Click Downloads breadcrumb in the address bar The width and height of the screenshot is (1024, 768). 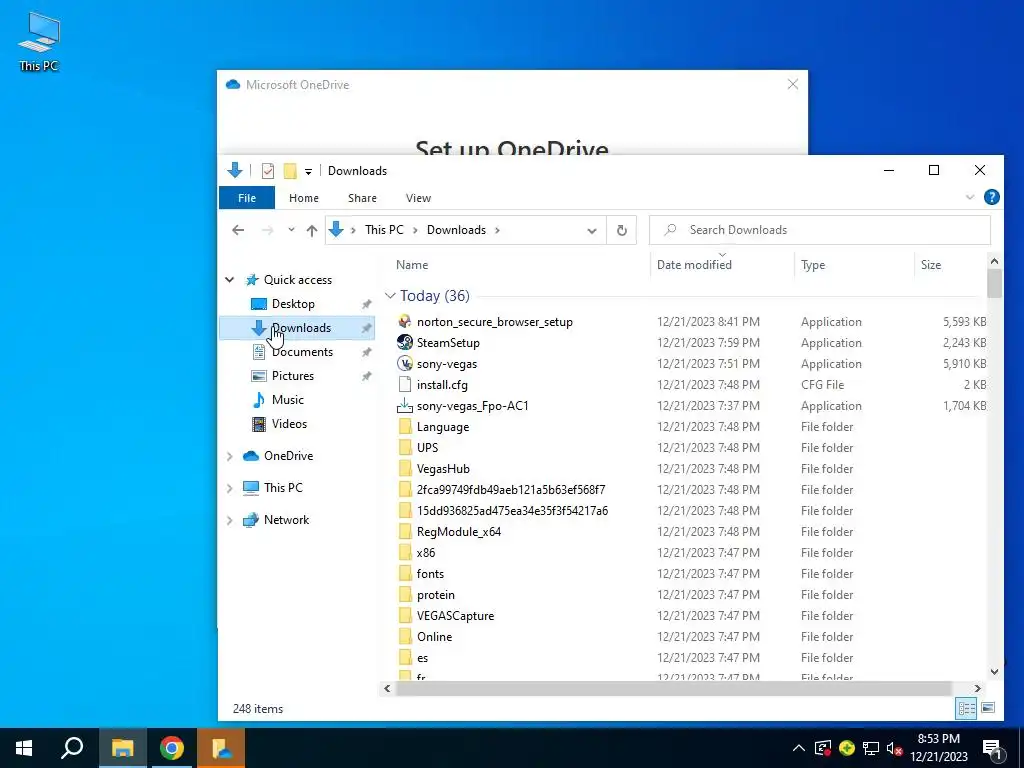point(456,230)
